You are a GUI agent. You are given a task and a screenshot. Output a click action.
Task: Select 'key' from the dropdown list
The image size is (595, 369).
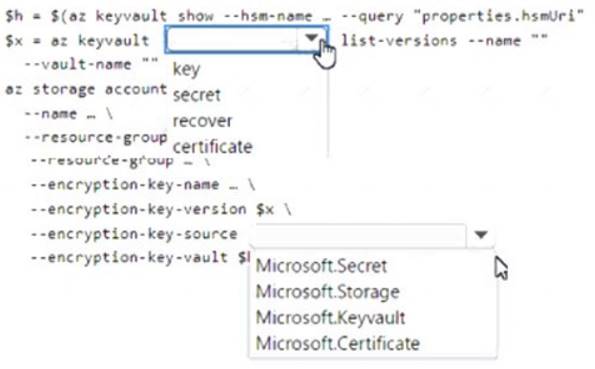(x=186, y=69)
